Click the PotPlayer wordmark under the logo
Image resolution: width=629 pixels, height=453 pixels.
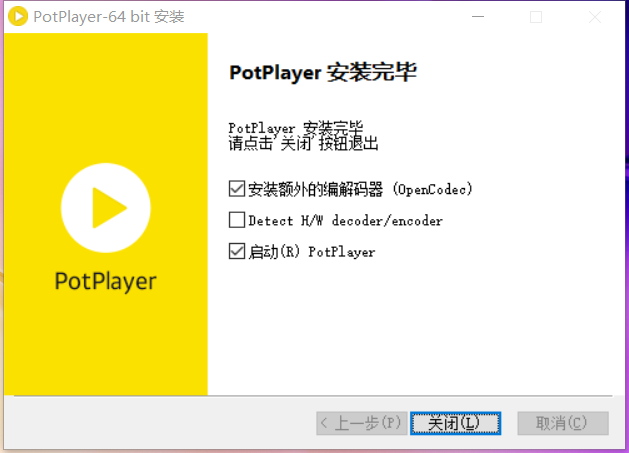point(106,281)
